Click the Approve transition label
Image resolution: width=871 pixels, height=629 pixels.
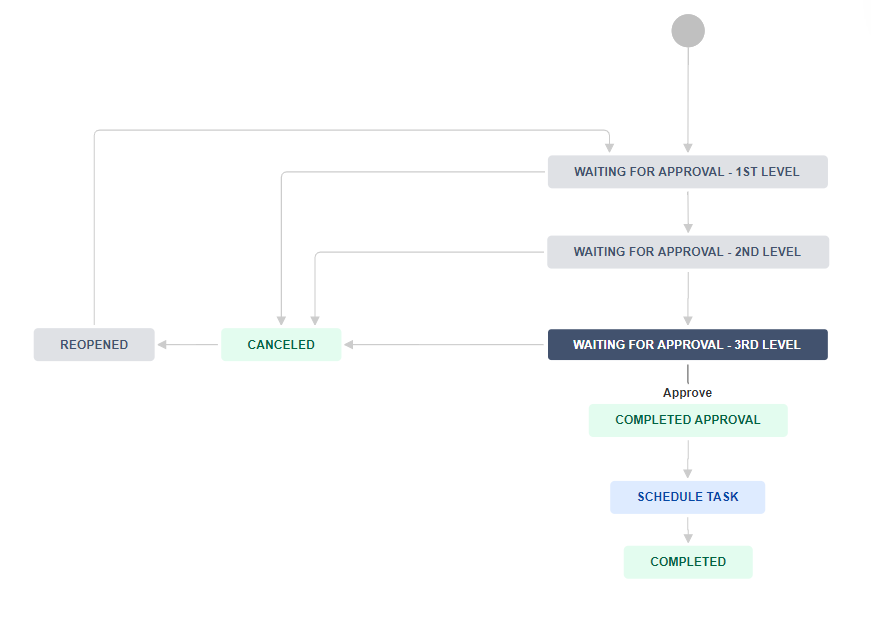coord(687,392)
